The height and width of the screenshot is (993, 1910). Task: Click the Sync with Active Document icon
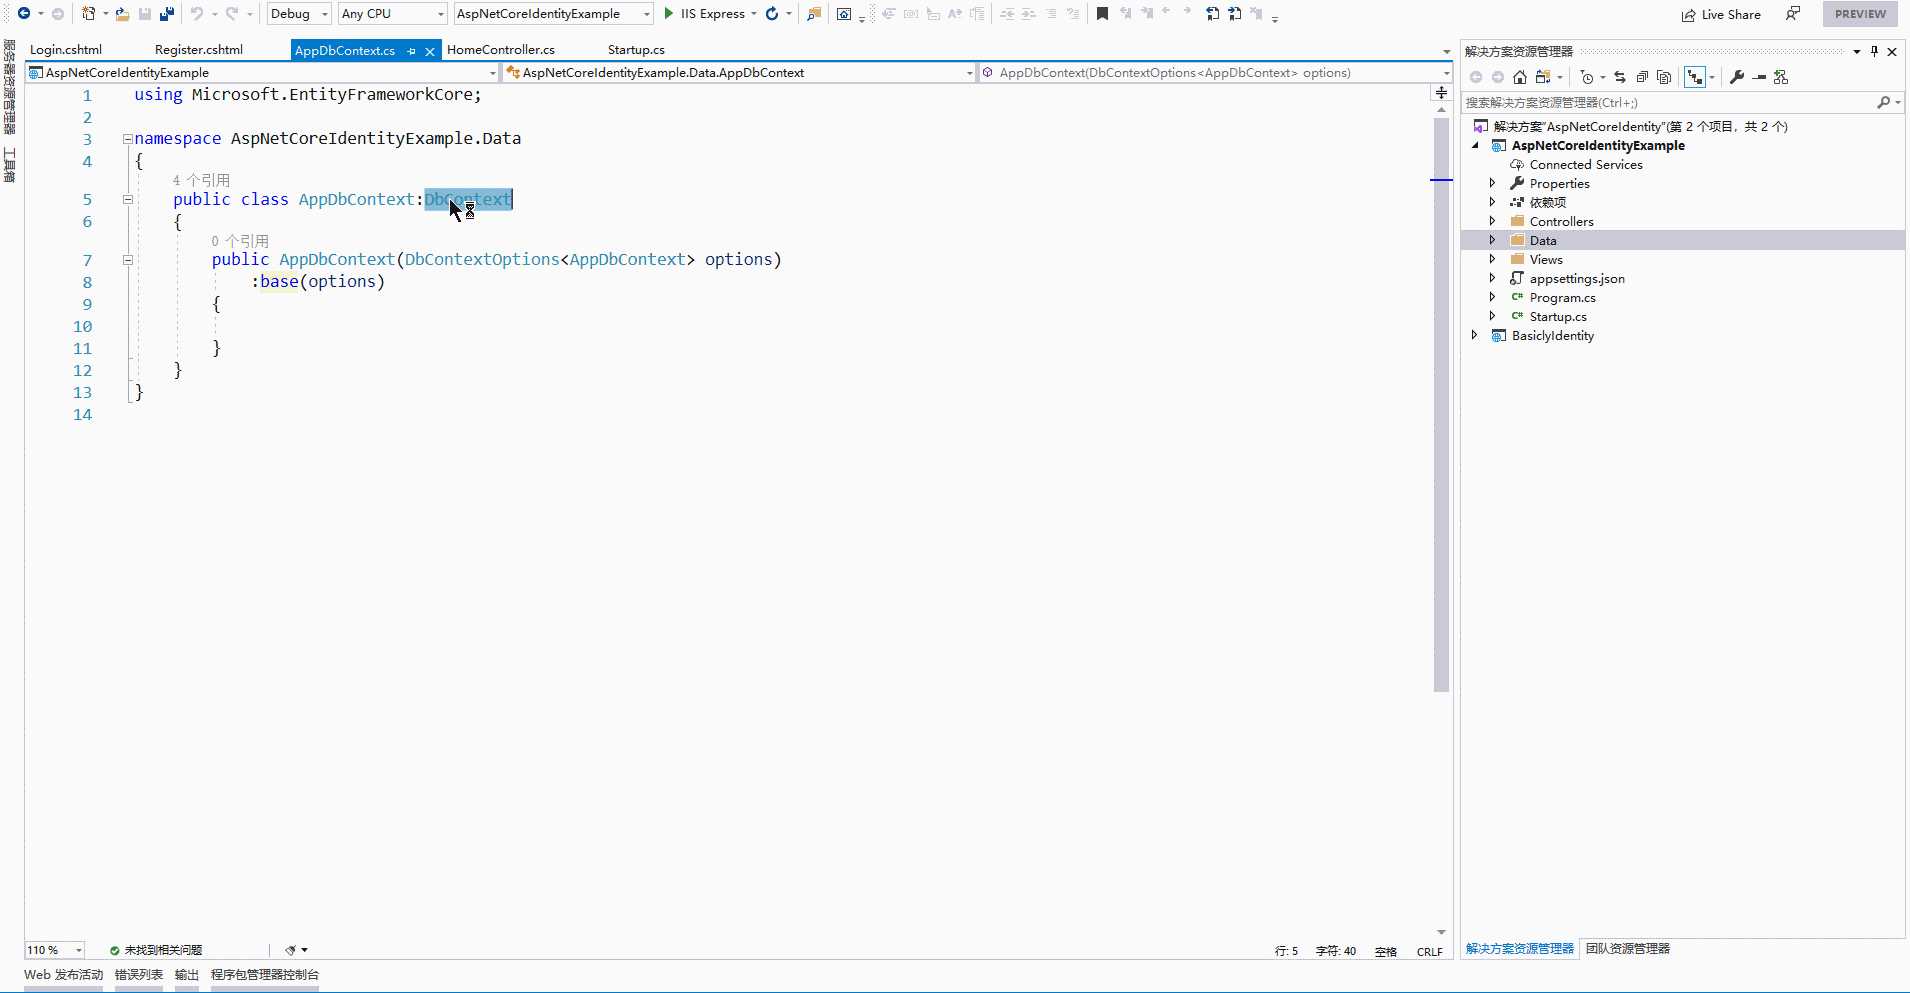tap(1619, 77)
